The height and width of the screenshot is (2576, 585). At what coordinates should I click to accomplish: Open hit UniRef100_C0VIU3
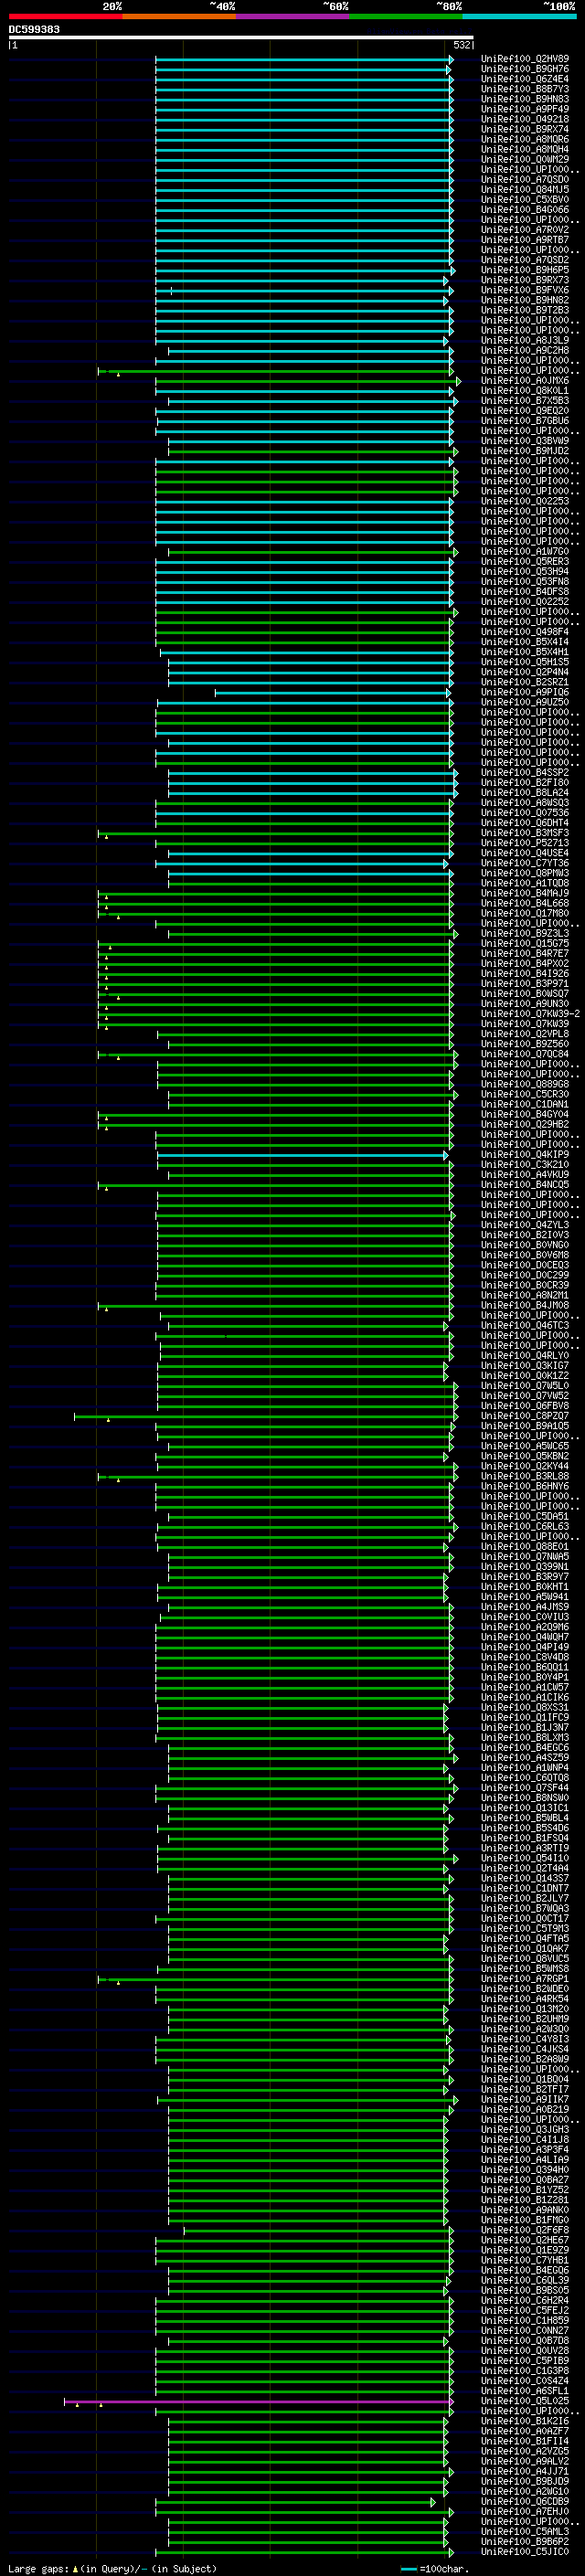coord(525,1617)
